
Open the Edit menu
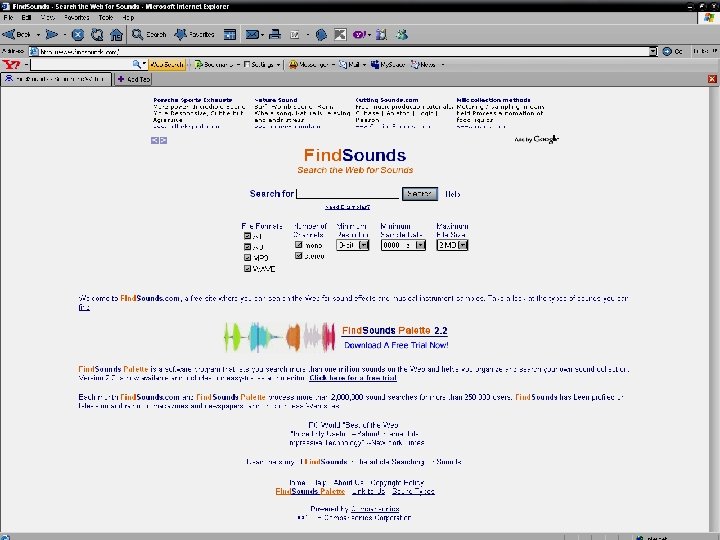(26, 17)
